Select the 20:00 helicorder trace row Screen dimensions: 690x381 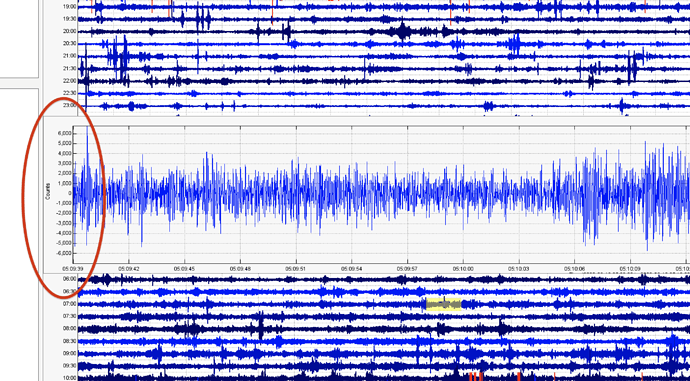click(x=384, y=32)
